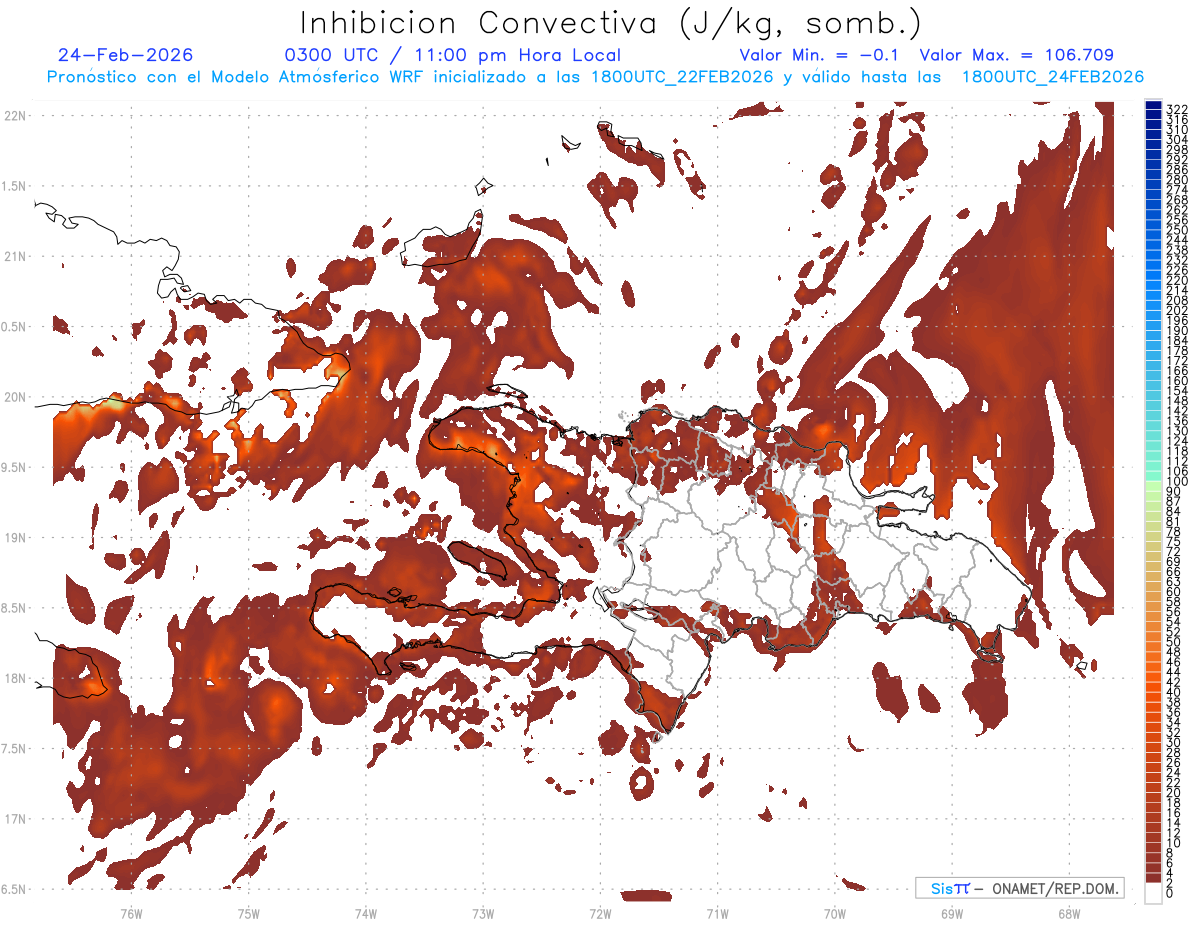The height and width of the screenshot is (927, 1200).
Task: Click the '69W' longitude label
Action: [x=951, y=913]
